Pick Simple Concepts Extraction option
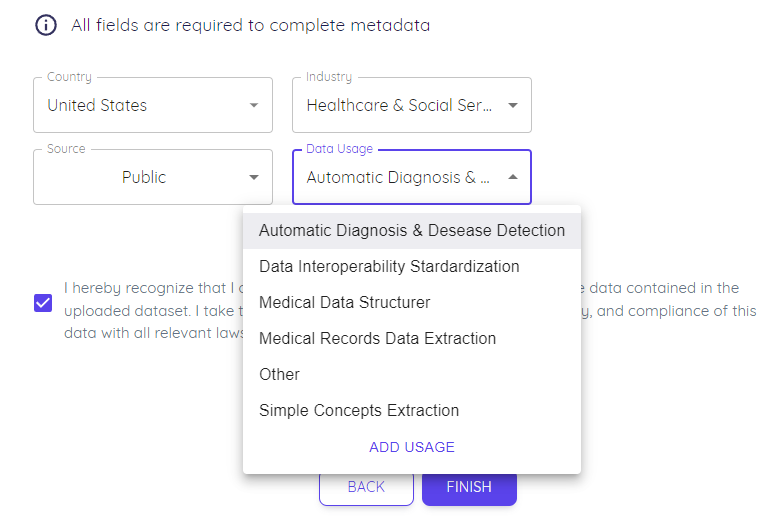This screenshot has height=518, width=773. 412,411
